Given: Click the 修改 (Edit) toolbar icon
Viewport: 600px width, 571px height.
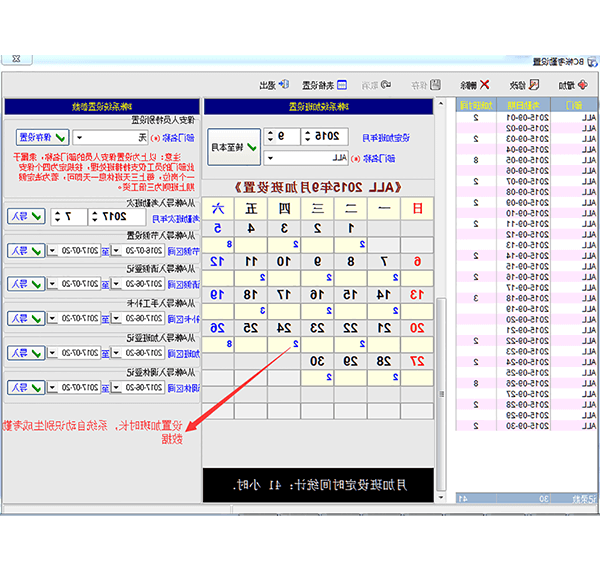Looking at the screenshot, I should pos(522,86).
